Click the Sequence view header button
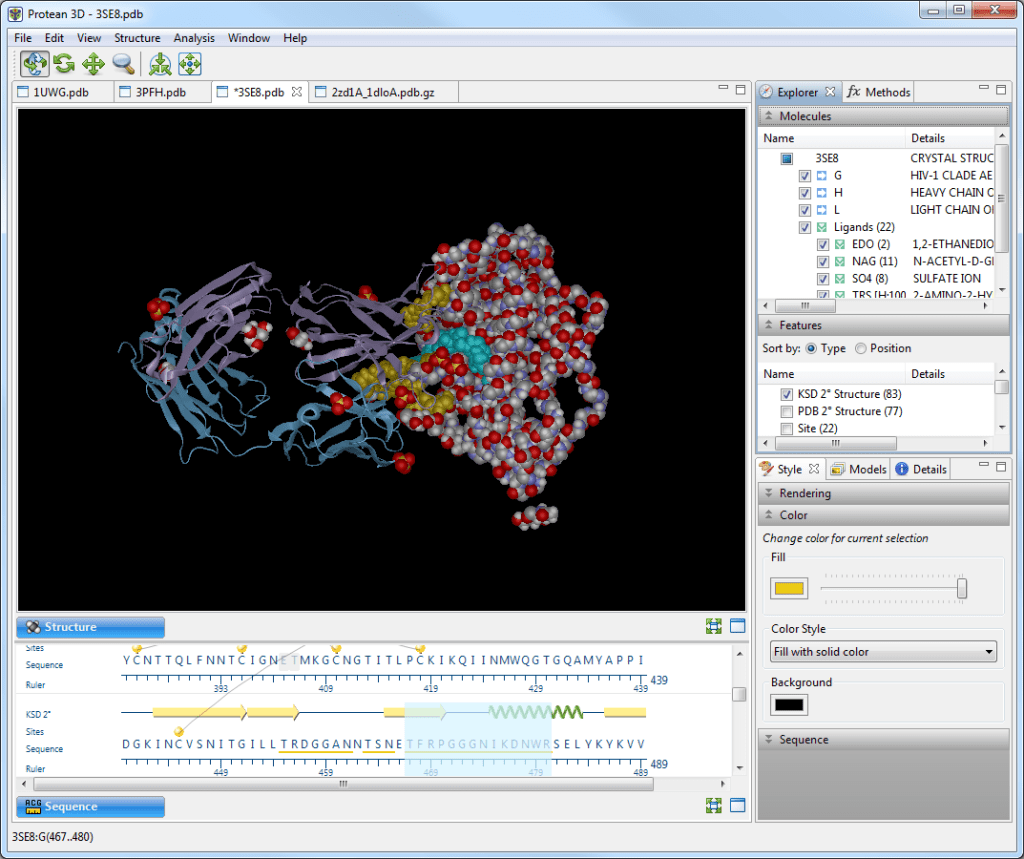This screenshot has width=1024, height=859. (x=90, y=806)
